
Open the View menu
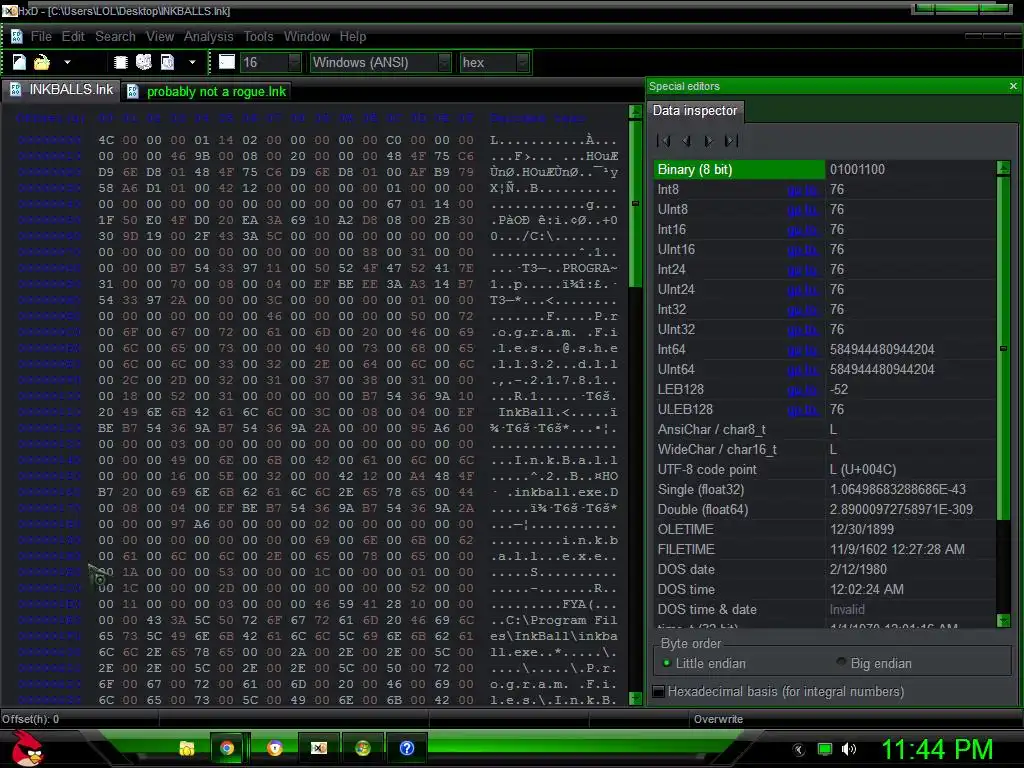pos(159,37)
